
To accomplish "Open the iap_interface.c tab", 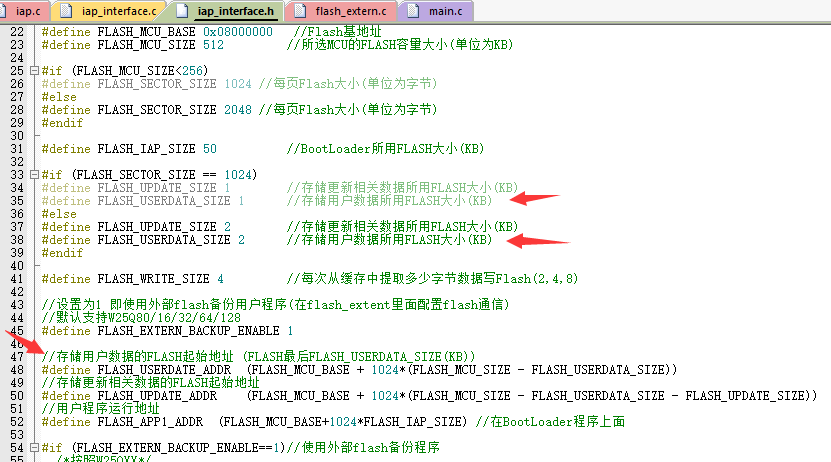I will click(x=110, y=11).
